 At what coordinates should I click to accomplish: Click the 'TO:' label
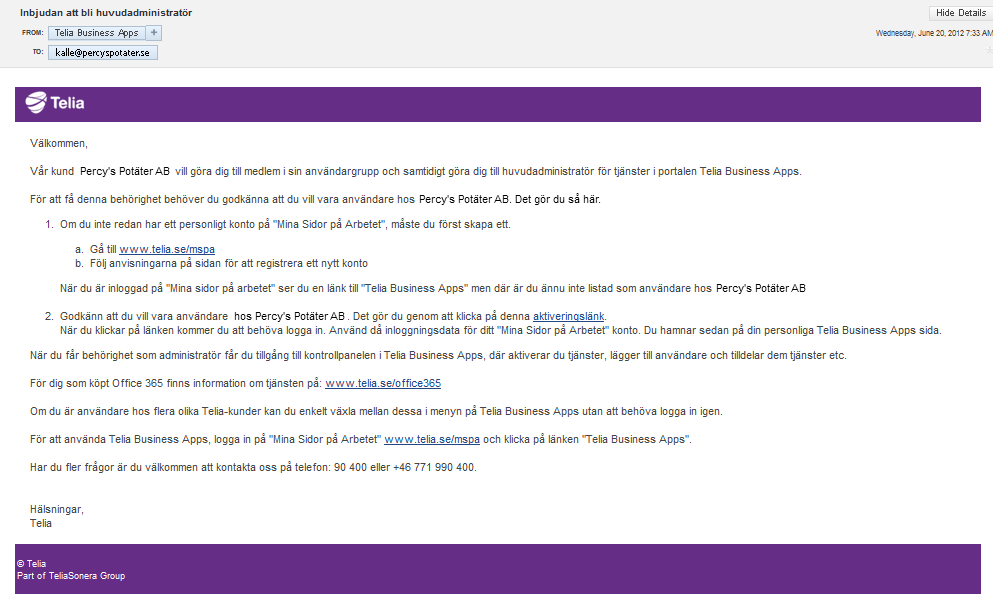[38, 52]
